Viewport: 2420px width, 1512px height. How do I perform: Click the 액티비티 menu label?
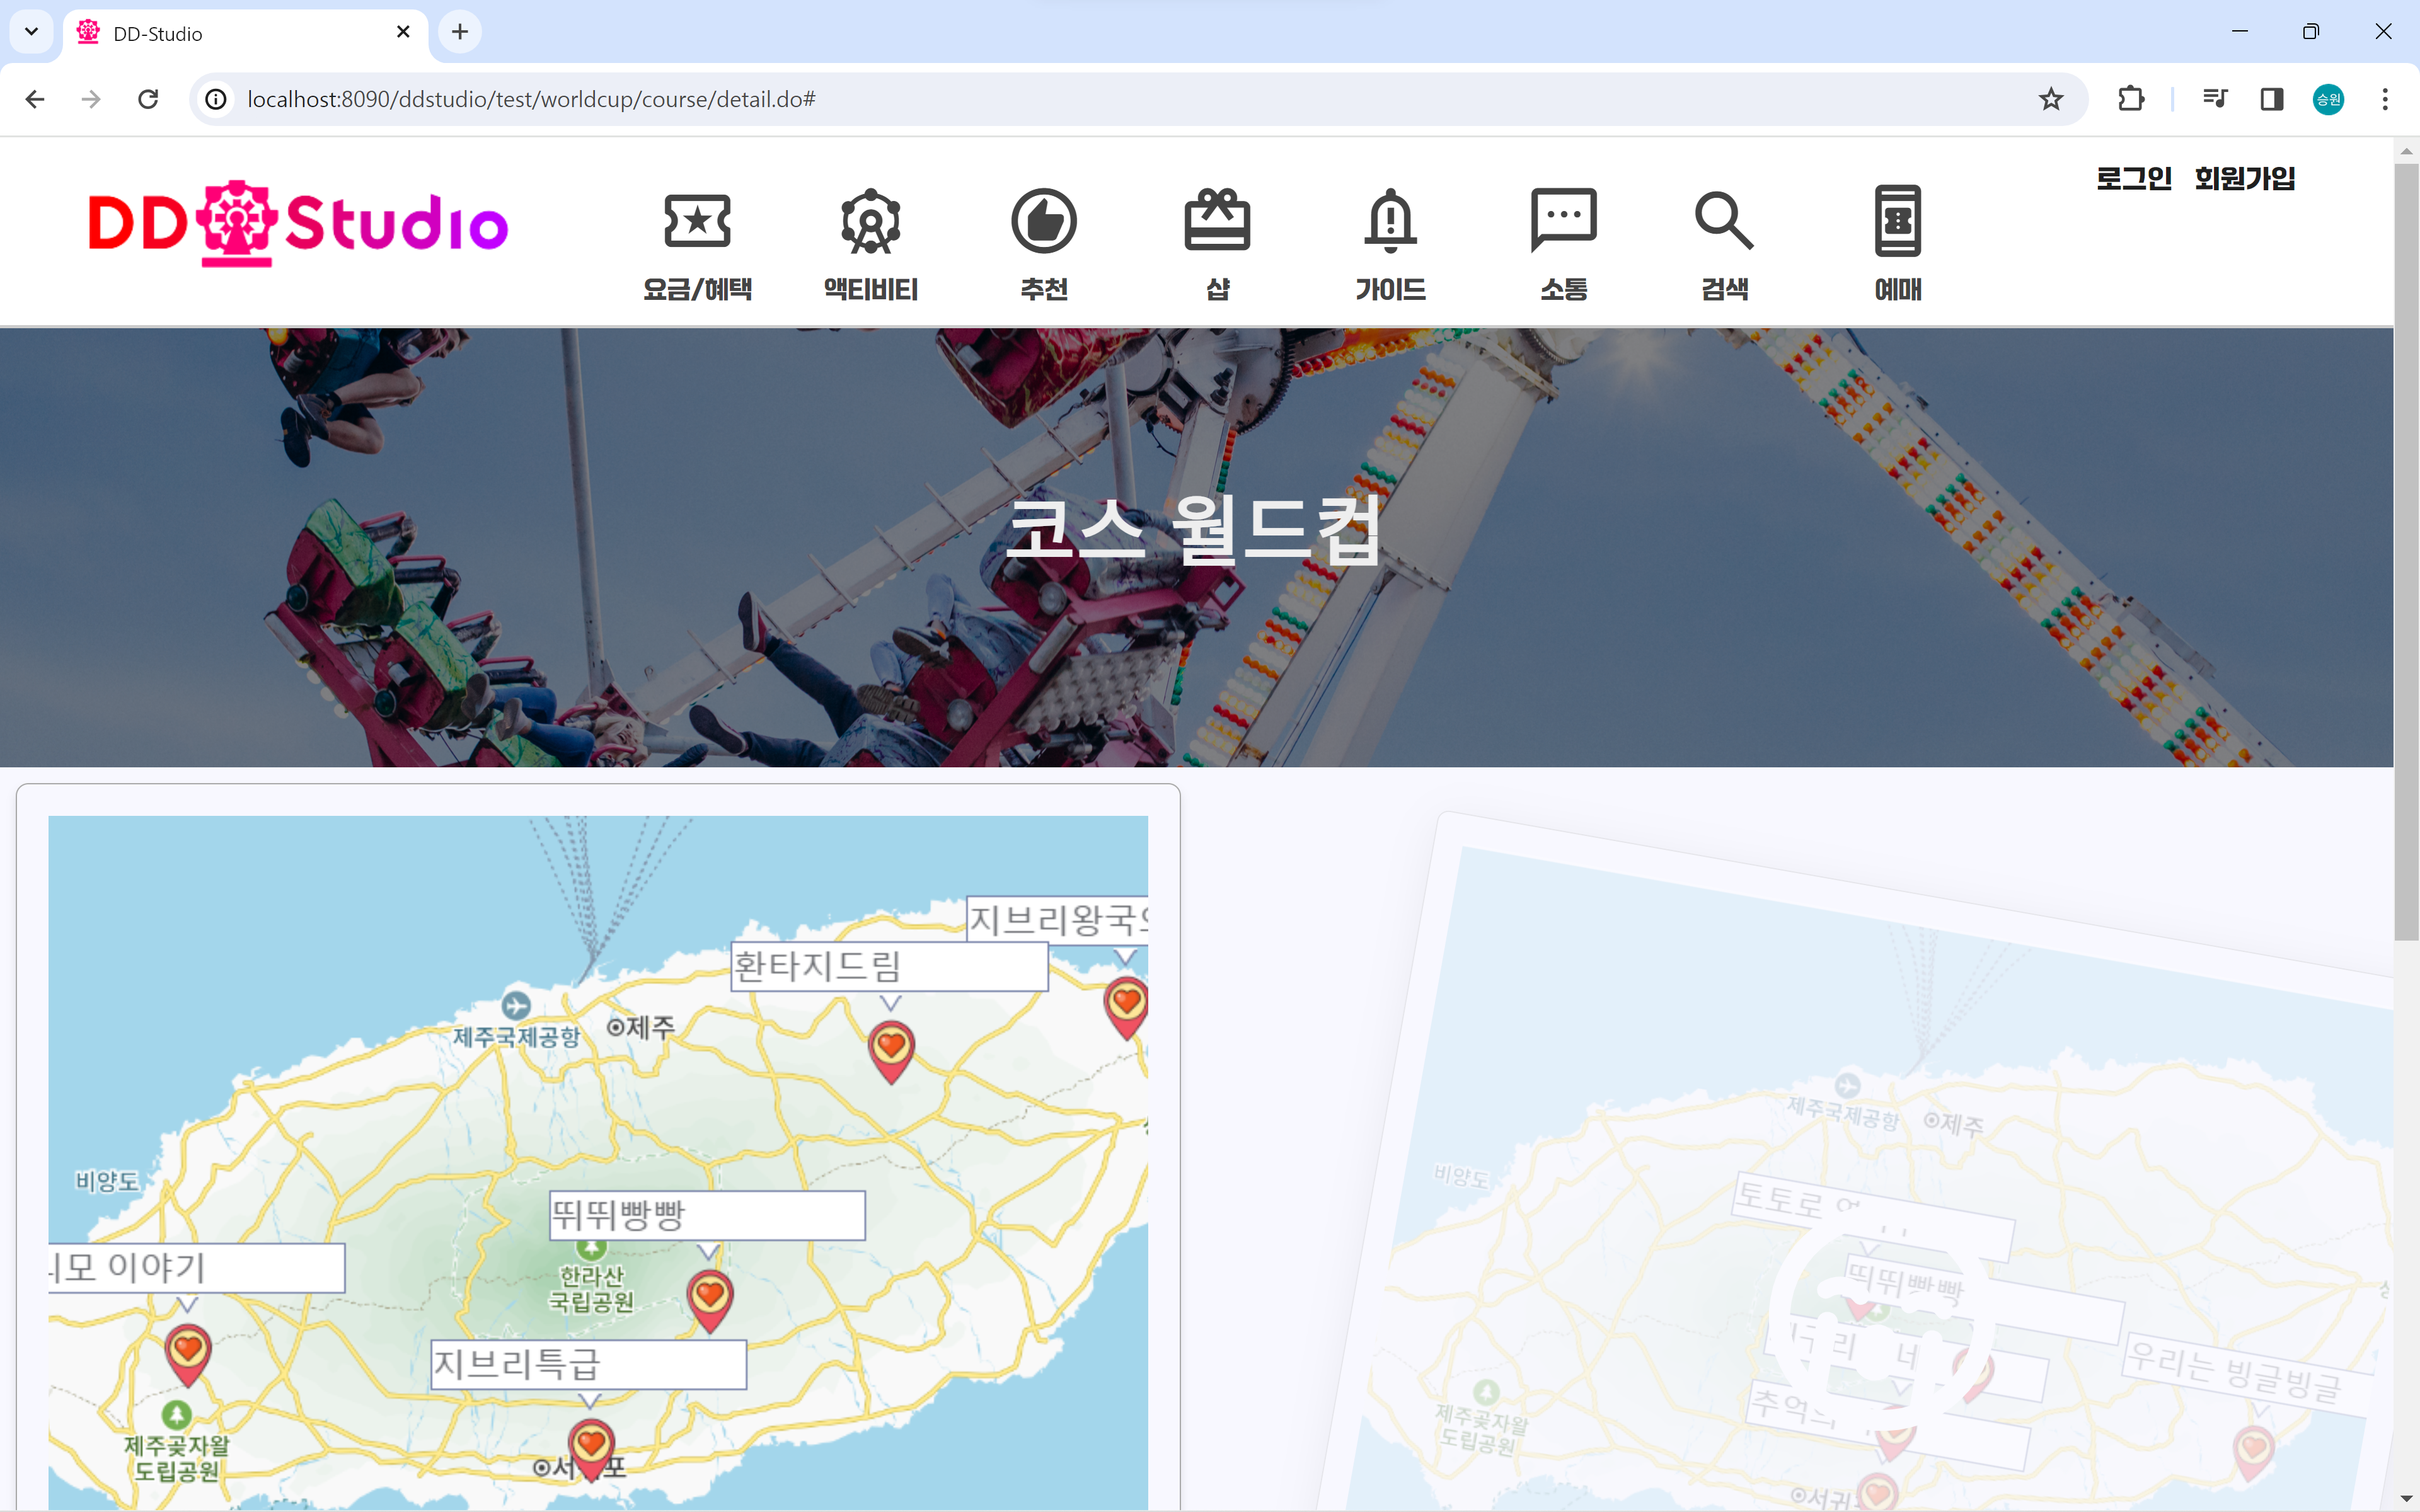tap(871, 289)
